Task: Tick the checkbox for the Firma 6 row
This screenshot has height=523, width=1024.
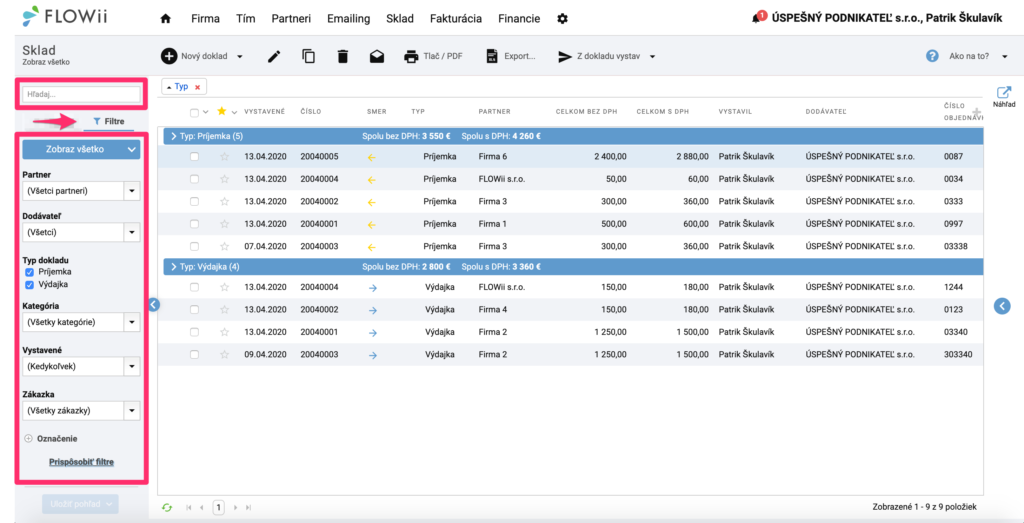Action: (x=194, y=157)
